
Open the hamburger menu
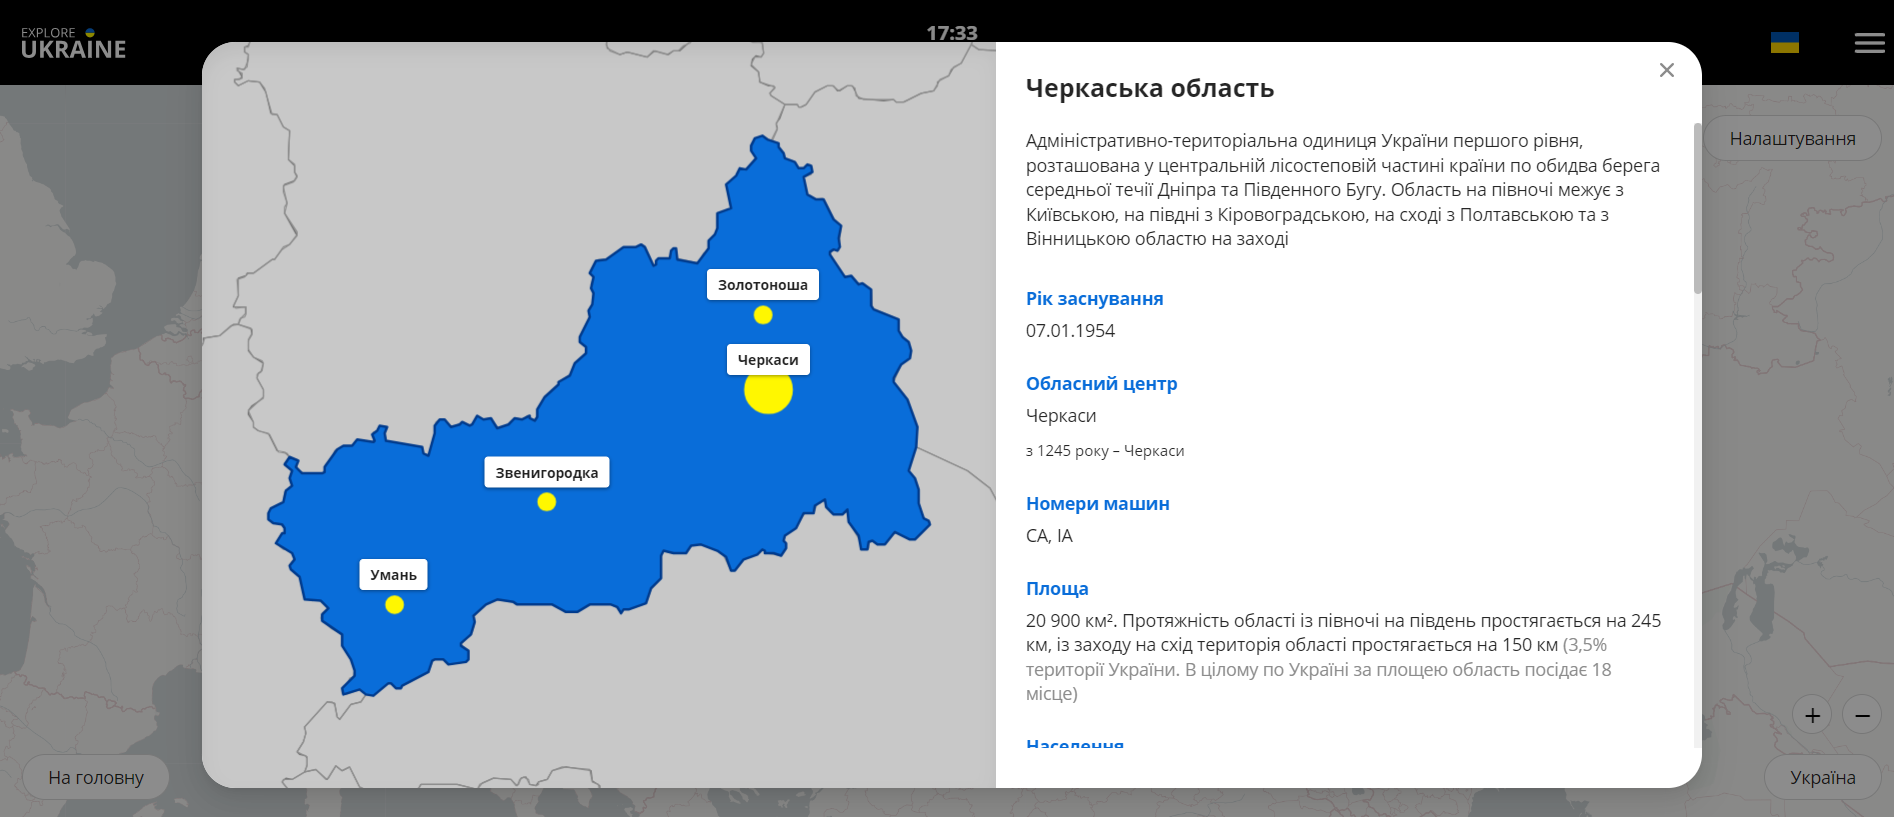1869,43
